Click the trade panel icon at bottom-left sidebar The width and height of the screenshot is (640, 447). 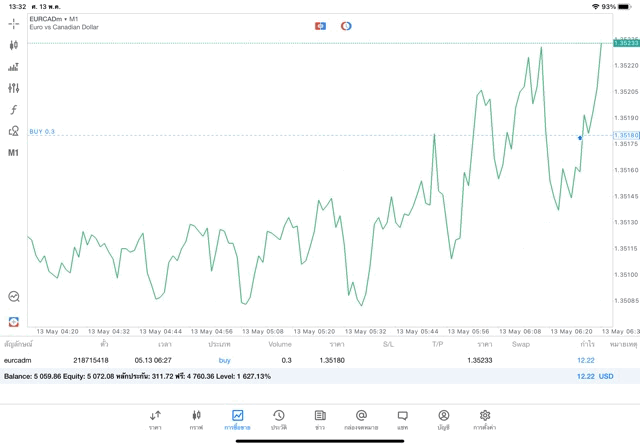pos(14,321)
